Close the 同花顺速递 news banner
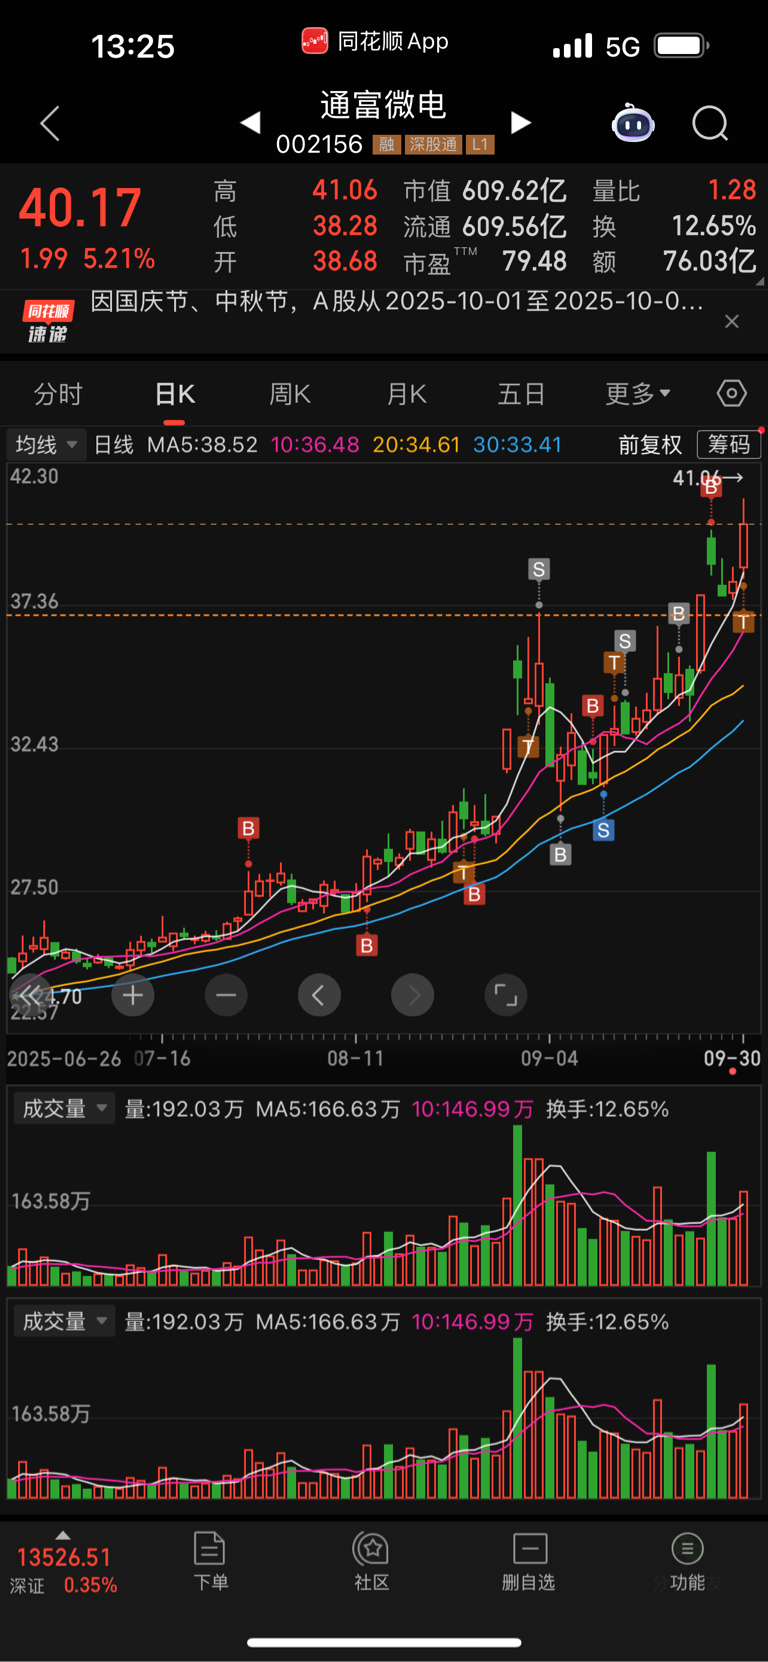Viewport: 768px width, 1662px height. pyautogui.click(x=732, y=321)
